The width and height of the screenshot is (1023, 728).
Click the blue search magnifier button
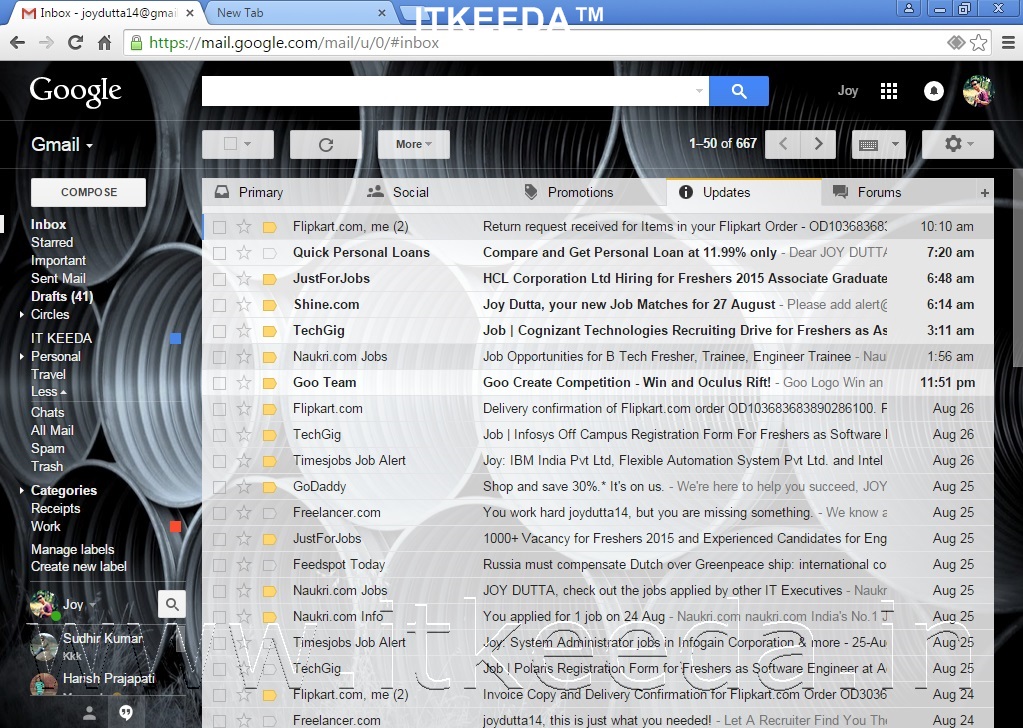739,91
